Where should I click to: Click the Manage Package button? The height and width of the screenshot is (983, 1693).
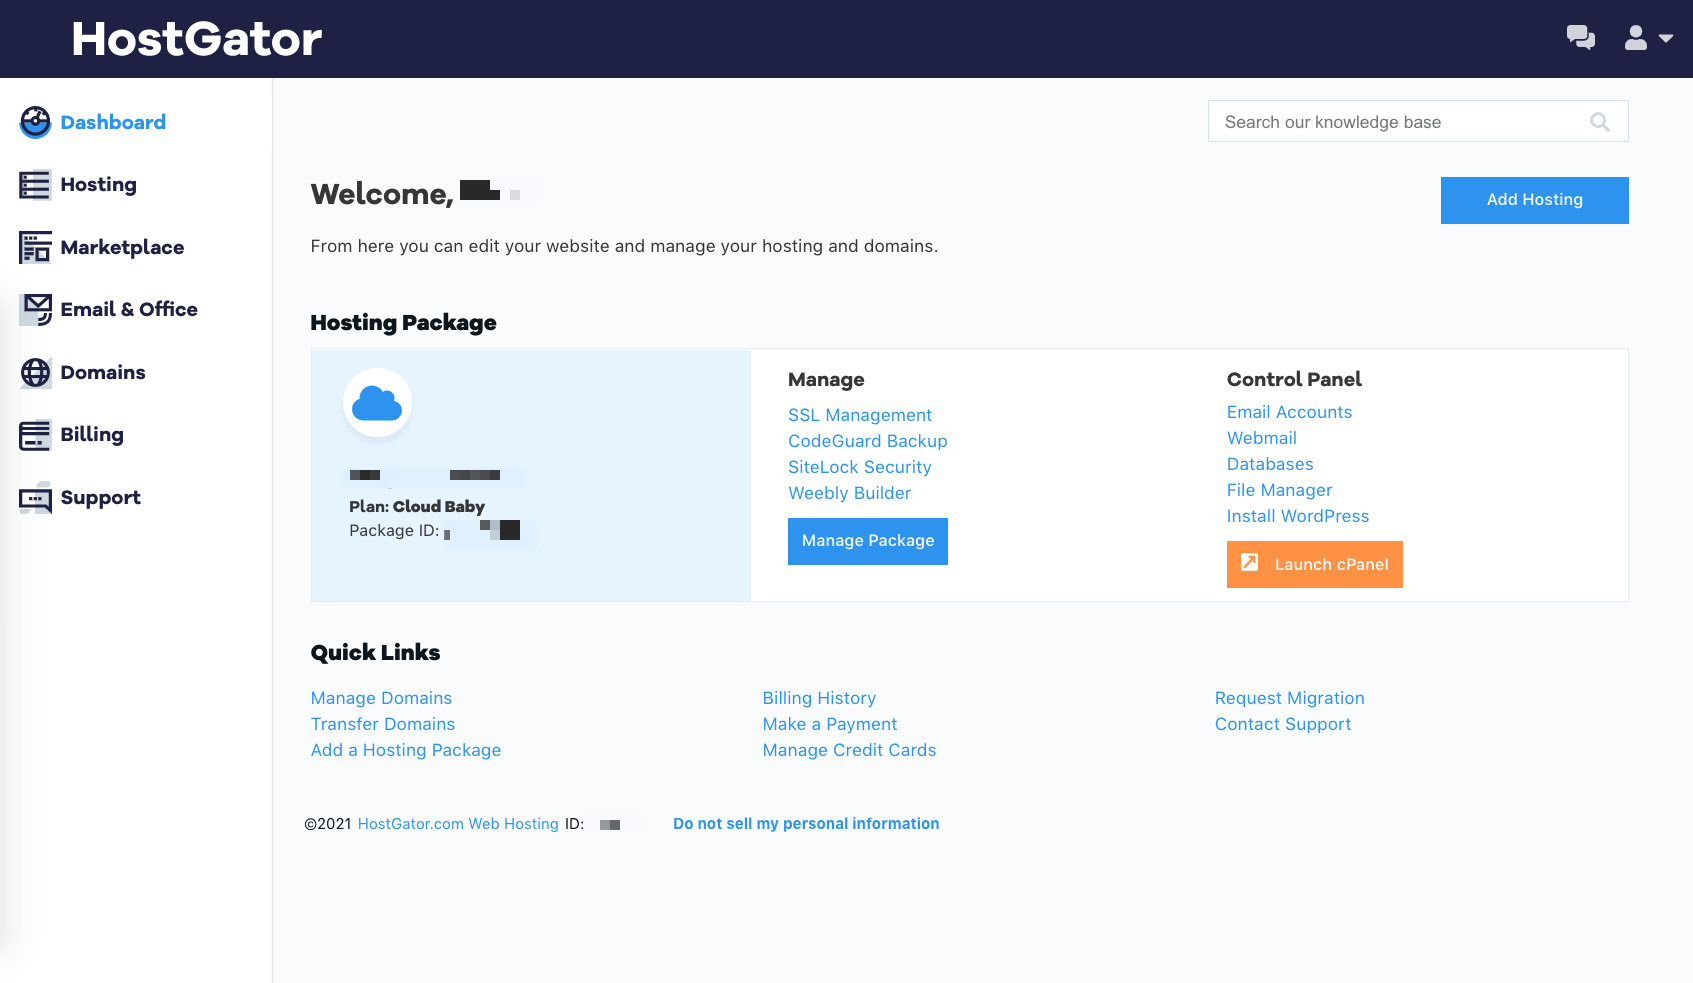868,541
